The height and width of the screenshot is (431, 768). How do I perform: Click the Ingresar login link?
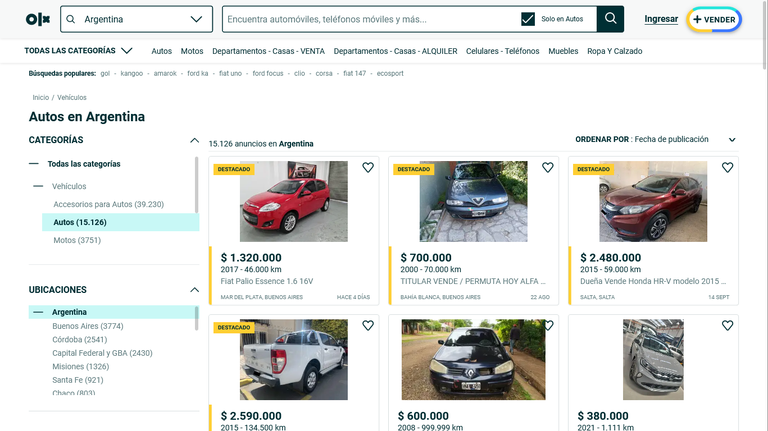(661, 19)
